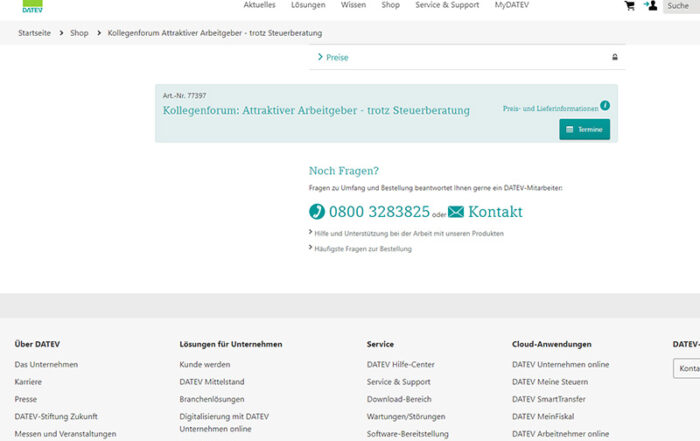Go to Shop breadcrumb
The height and width of the screenshot is (441, 700).
[x=79, y=33]
